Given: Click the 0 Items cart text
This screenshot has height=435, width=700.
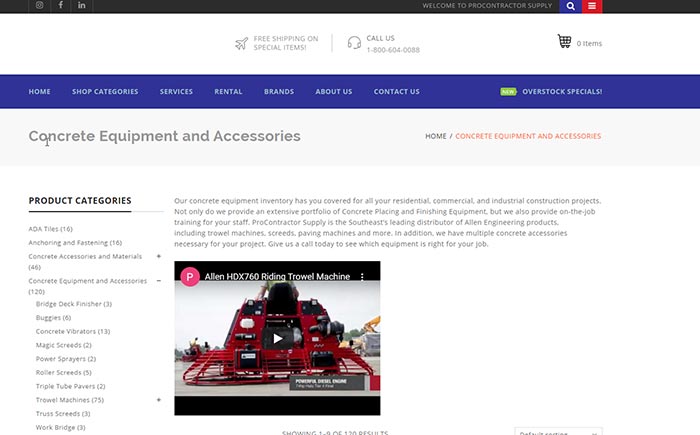Looking at the screenshot, I should click(589, 43).
